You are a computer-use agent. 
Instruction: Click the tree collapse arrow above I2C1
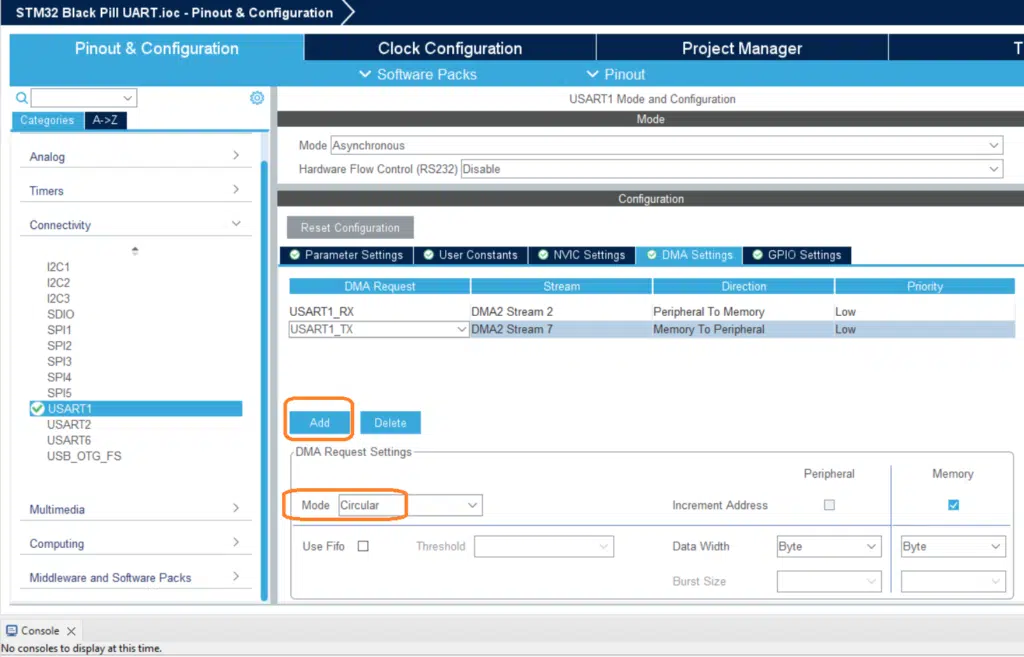point(135,251)
